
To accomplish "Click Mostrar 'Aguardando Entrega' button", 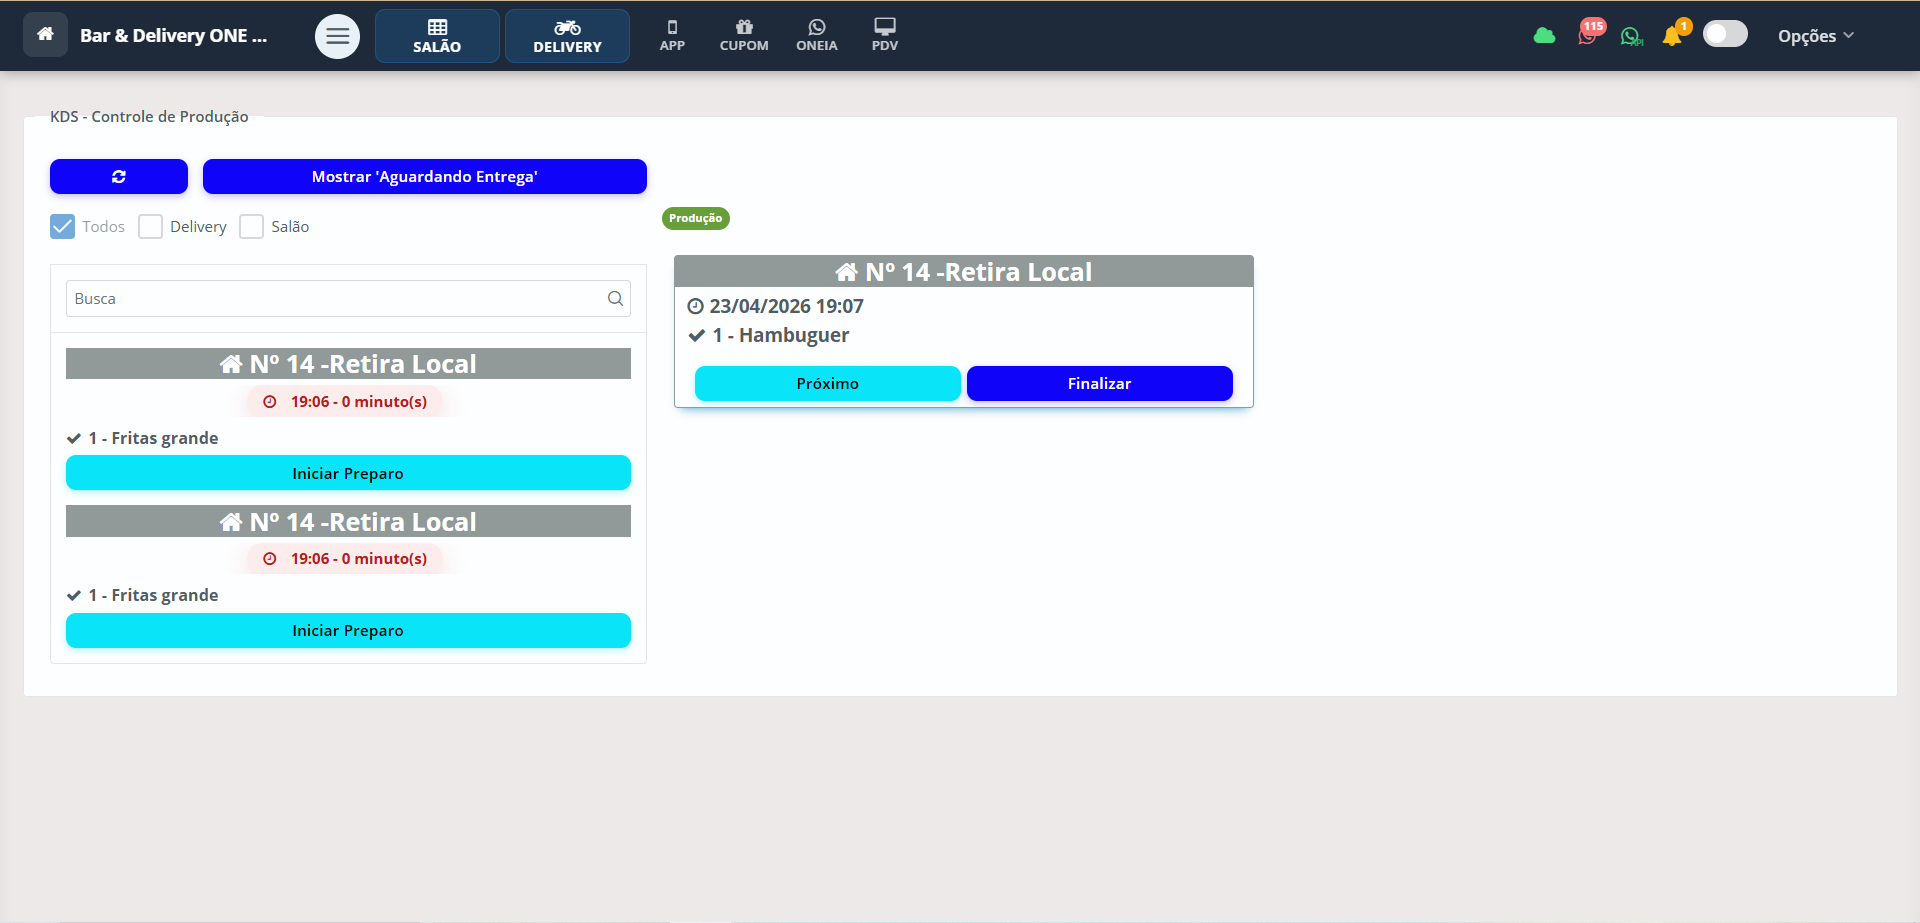I will [424, 176].
